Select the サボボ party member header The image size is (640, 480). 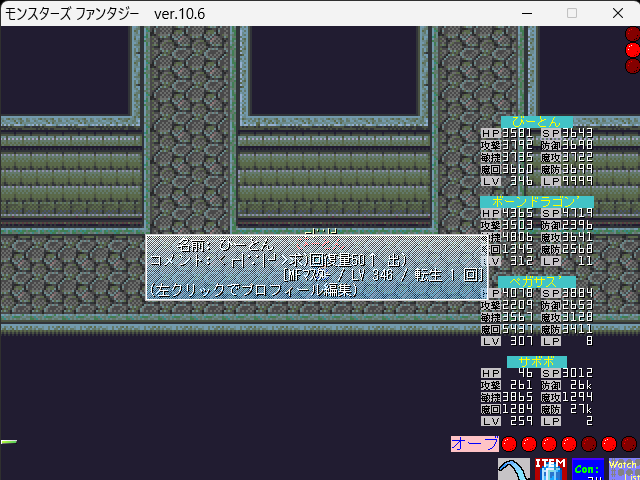(537, 362)
